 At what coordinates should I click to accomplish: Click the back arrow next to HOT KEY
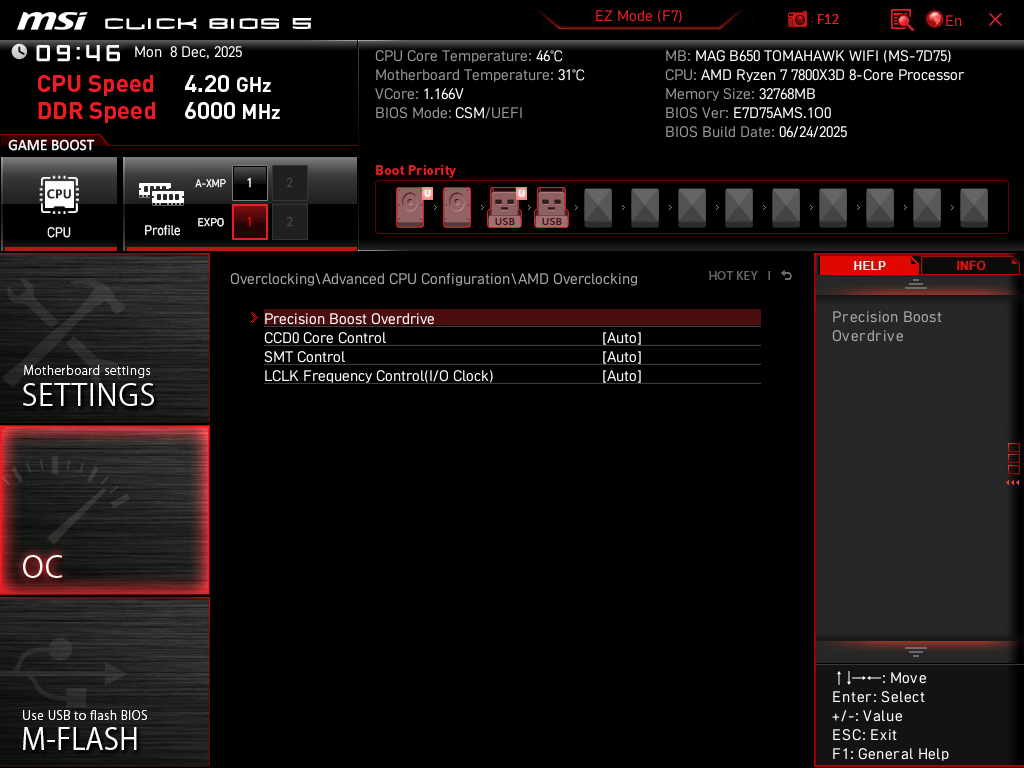pos(786,276)
